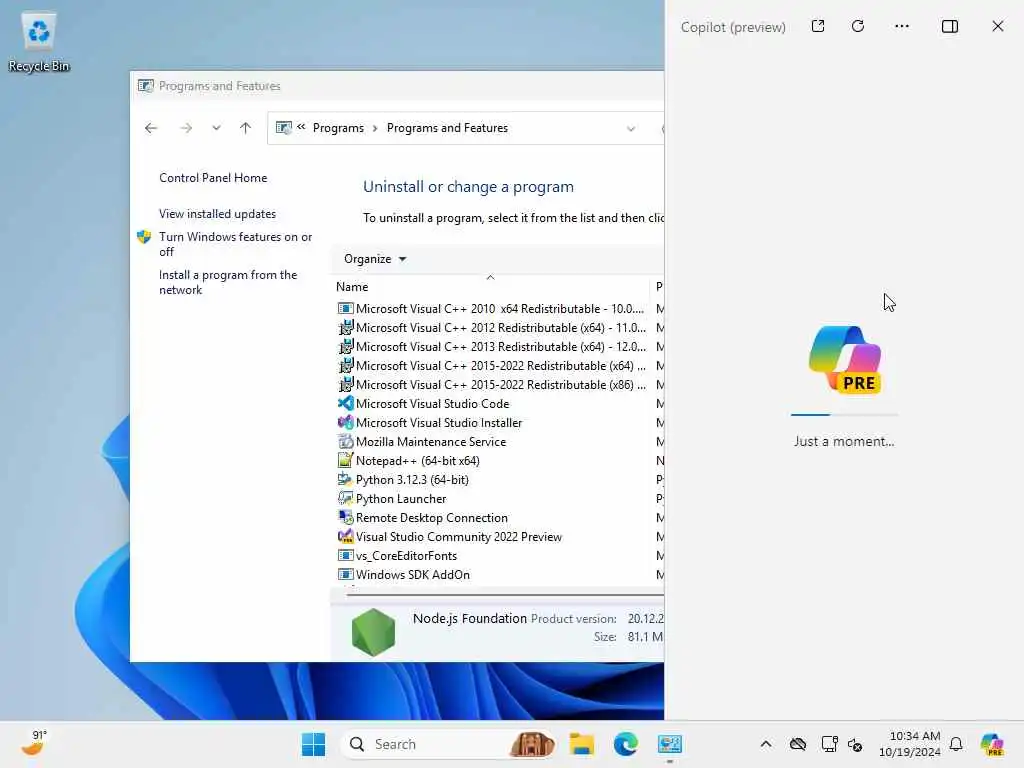
Task: Open Install a program from the network
Action: tap(228, 282)
